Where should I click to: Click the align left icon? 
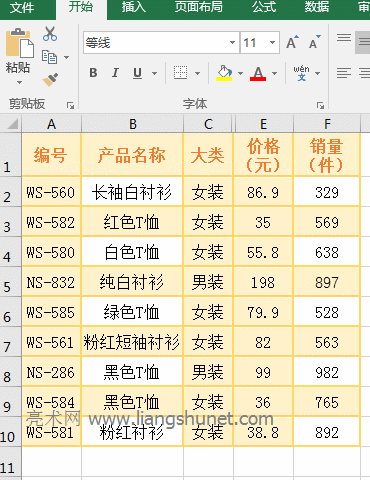(x=344, y=73)
